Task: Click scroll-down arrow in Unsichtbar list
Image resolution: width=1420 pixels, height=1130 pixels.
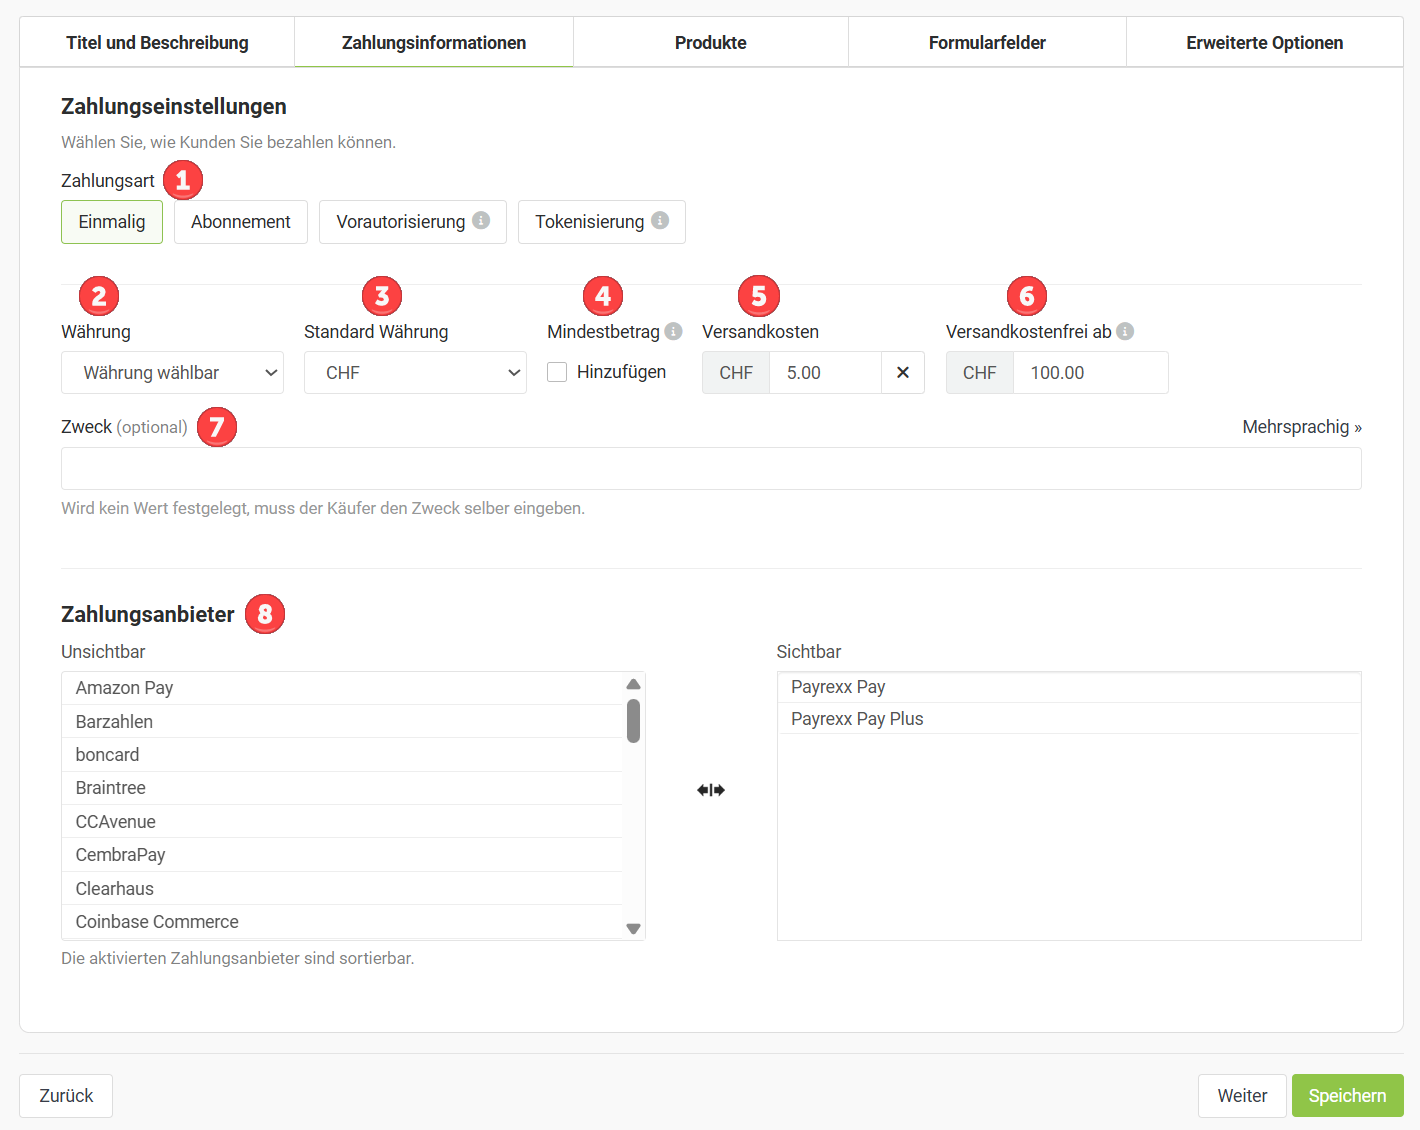Action: [633, 928]
